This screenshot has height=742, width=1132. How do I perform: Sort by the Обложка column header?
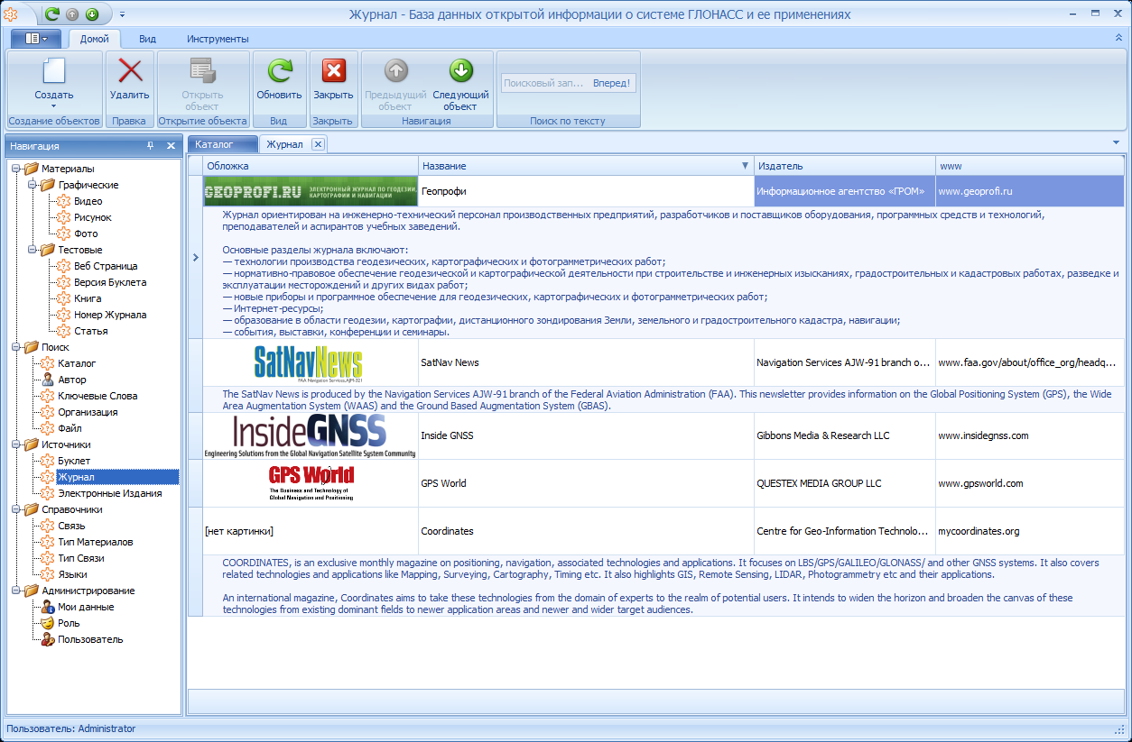310,166
